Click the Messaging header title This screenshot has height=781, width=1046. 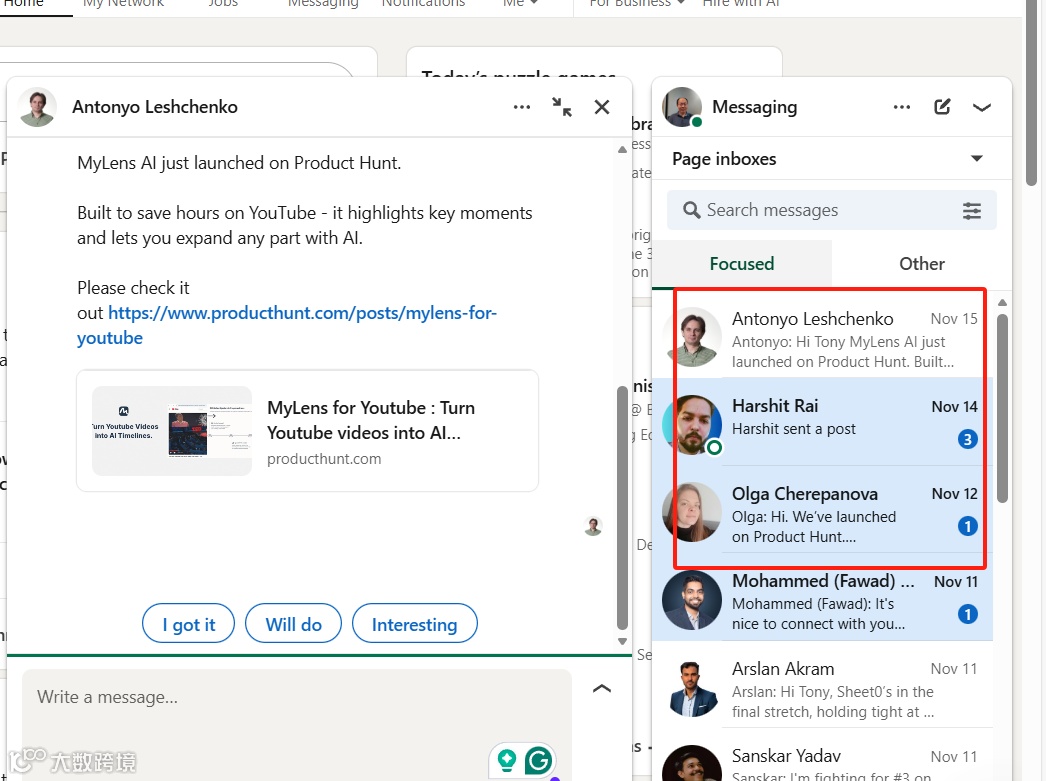(x=754, y=107)
